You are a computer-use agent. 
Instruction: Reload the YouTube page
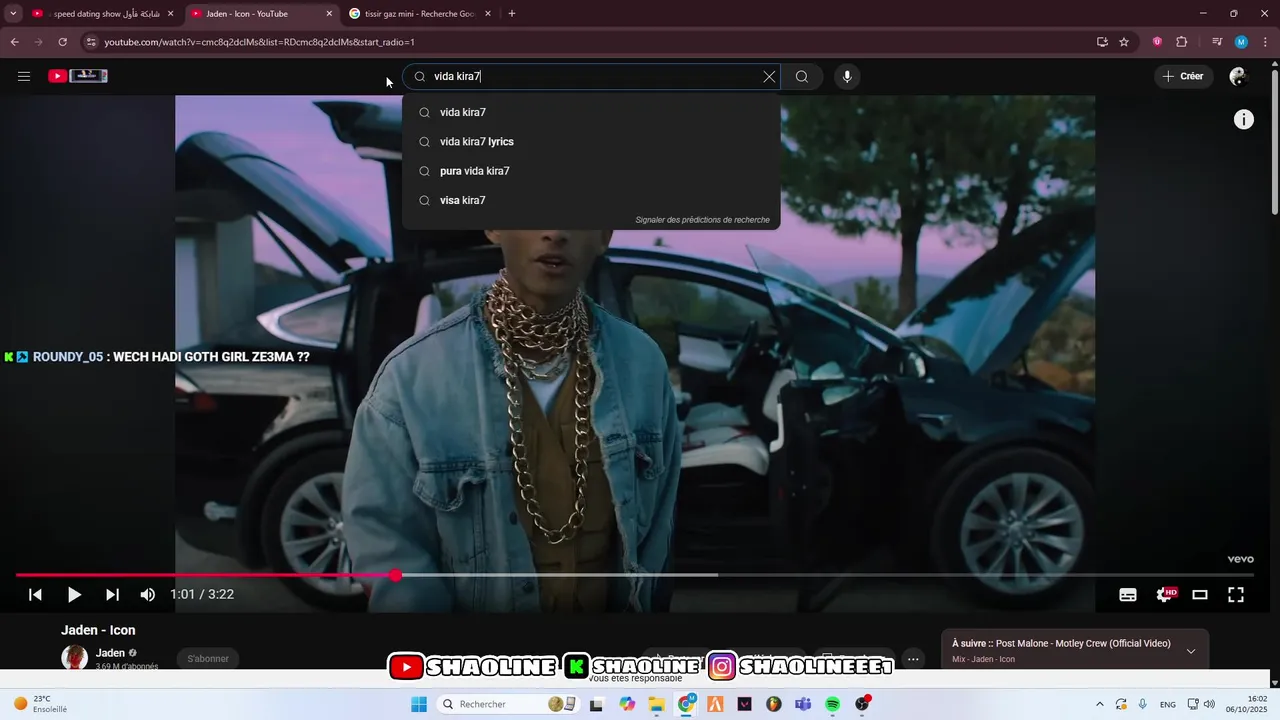click(62, 42)
